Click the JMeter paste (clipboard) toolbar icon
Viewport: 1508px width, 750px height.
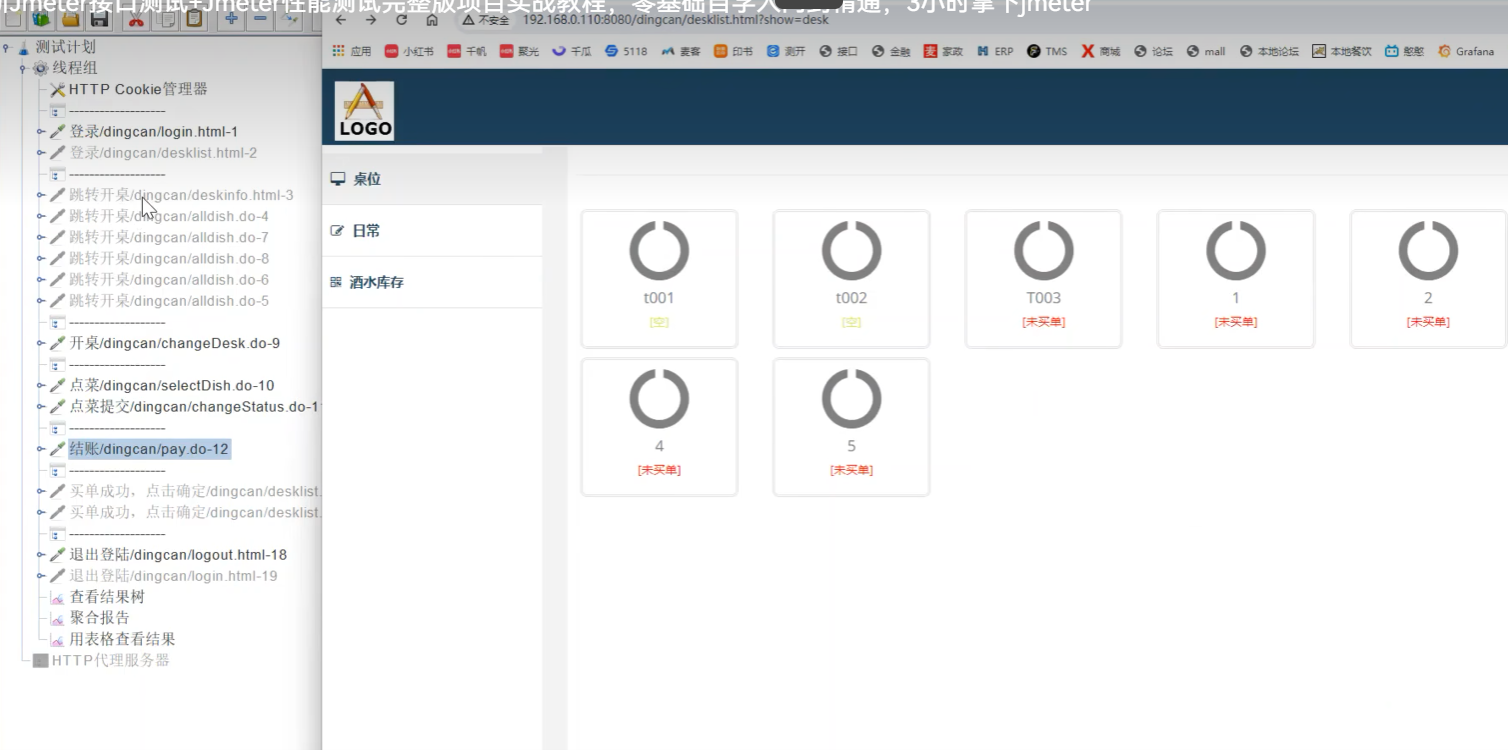click(194, 18)
